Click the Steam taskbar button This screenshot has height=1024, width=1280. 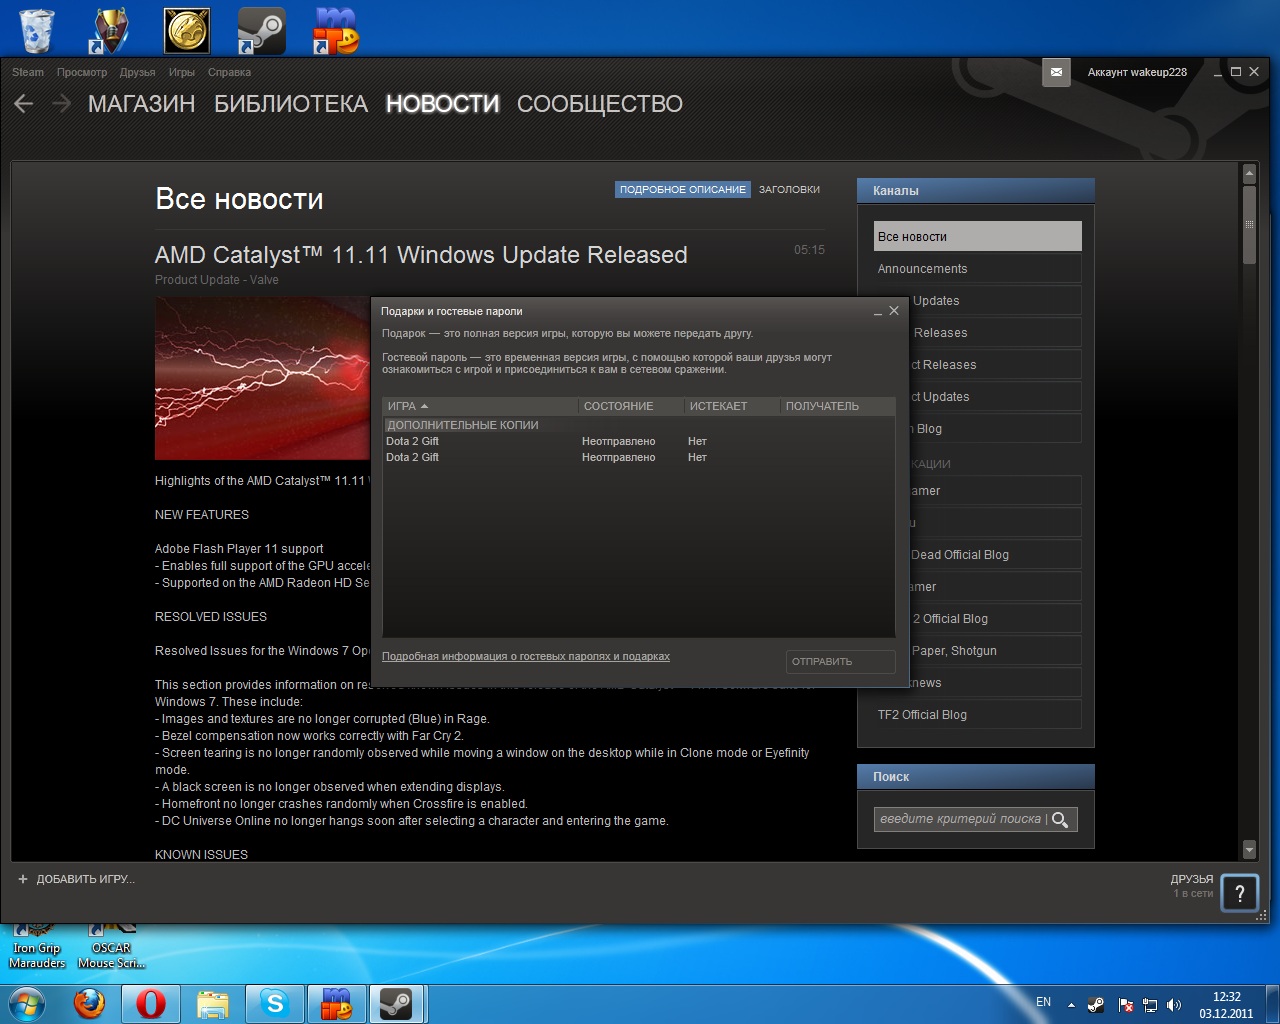397,1003
